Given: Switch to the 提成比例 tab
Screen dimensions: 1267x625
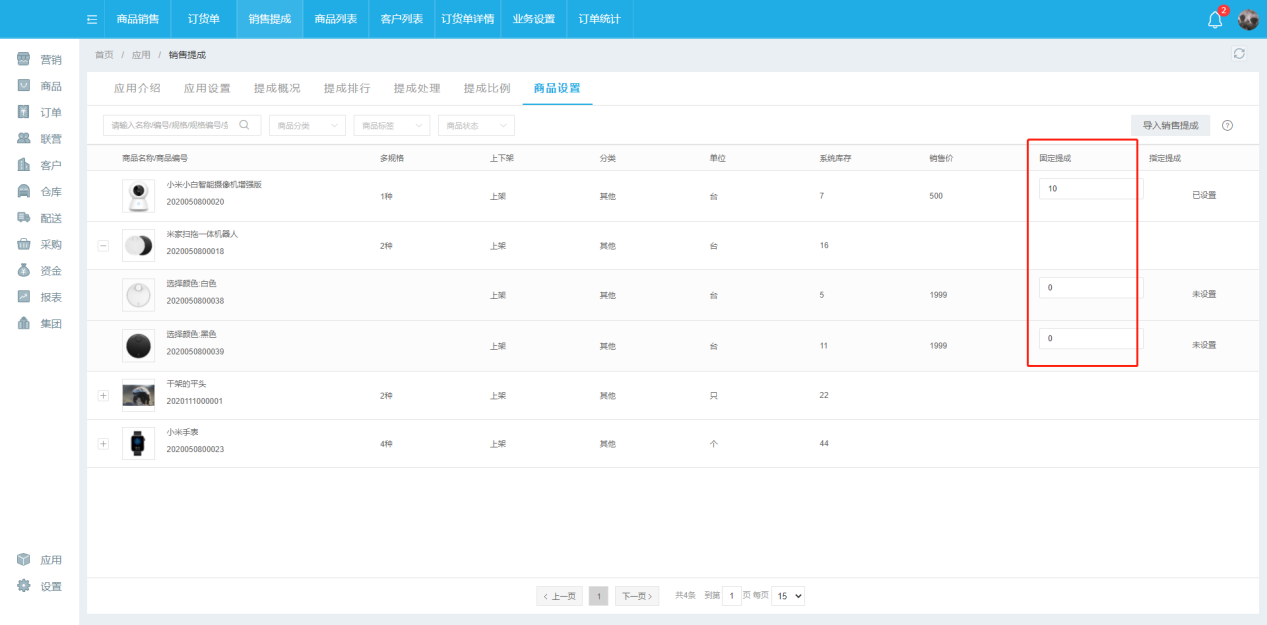Looking at the screenshot, I should 487,88.
